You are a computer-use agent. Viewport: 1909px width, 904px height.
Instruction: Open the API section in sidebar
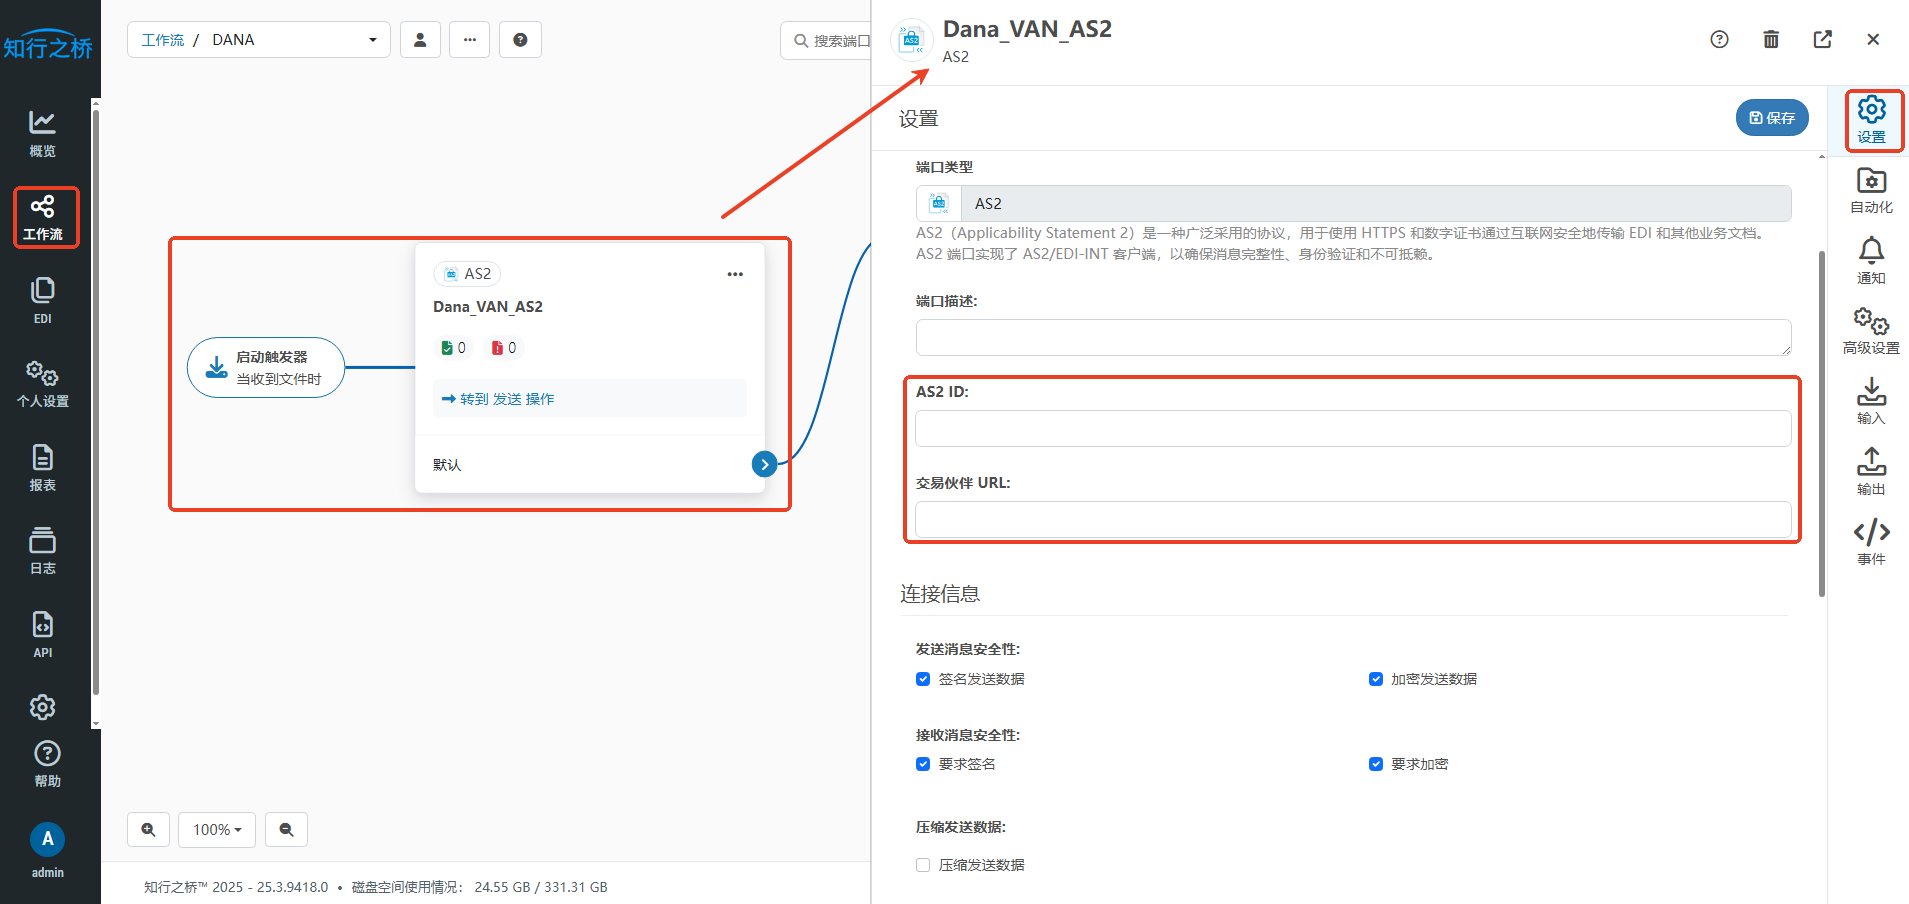click(x=42, y=634)
